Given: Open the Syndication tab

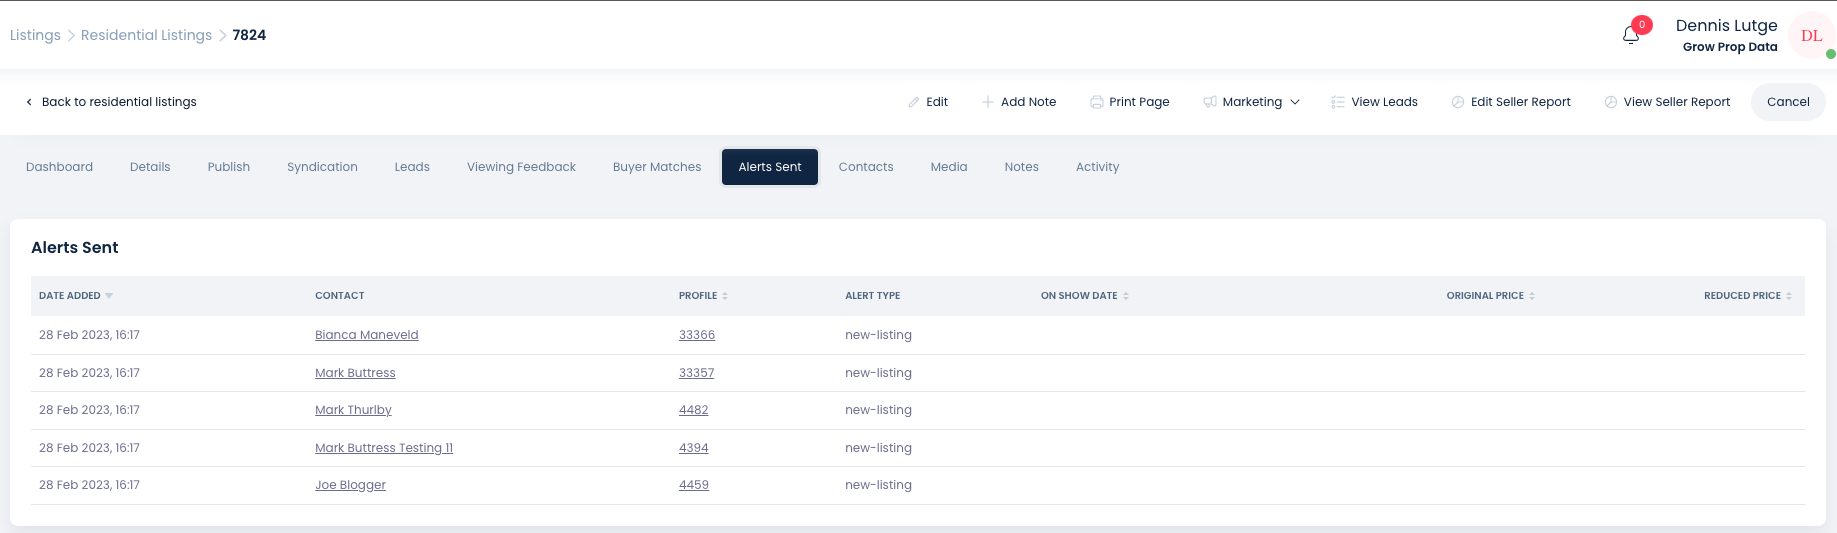Looking at the screenshot, I should tap(322, 167).
